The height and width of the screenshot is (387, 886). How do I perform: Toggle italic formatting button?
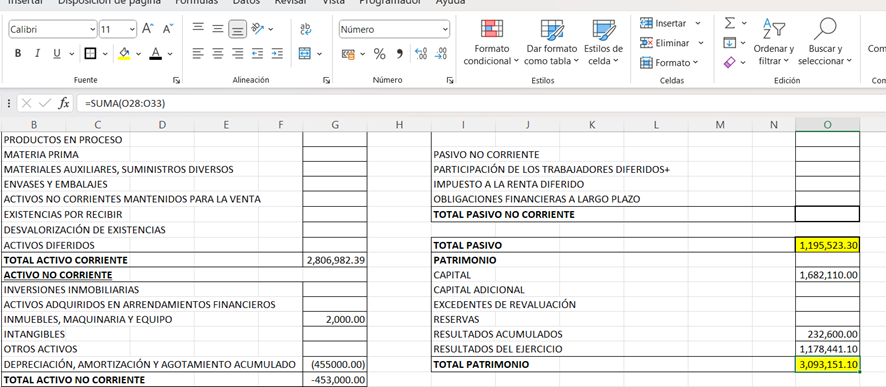[37, 54]
